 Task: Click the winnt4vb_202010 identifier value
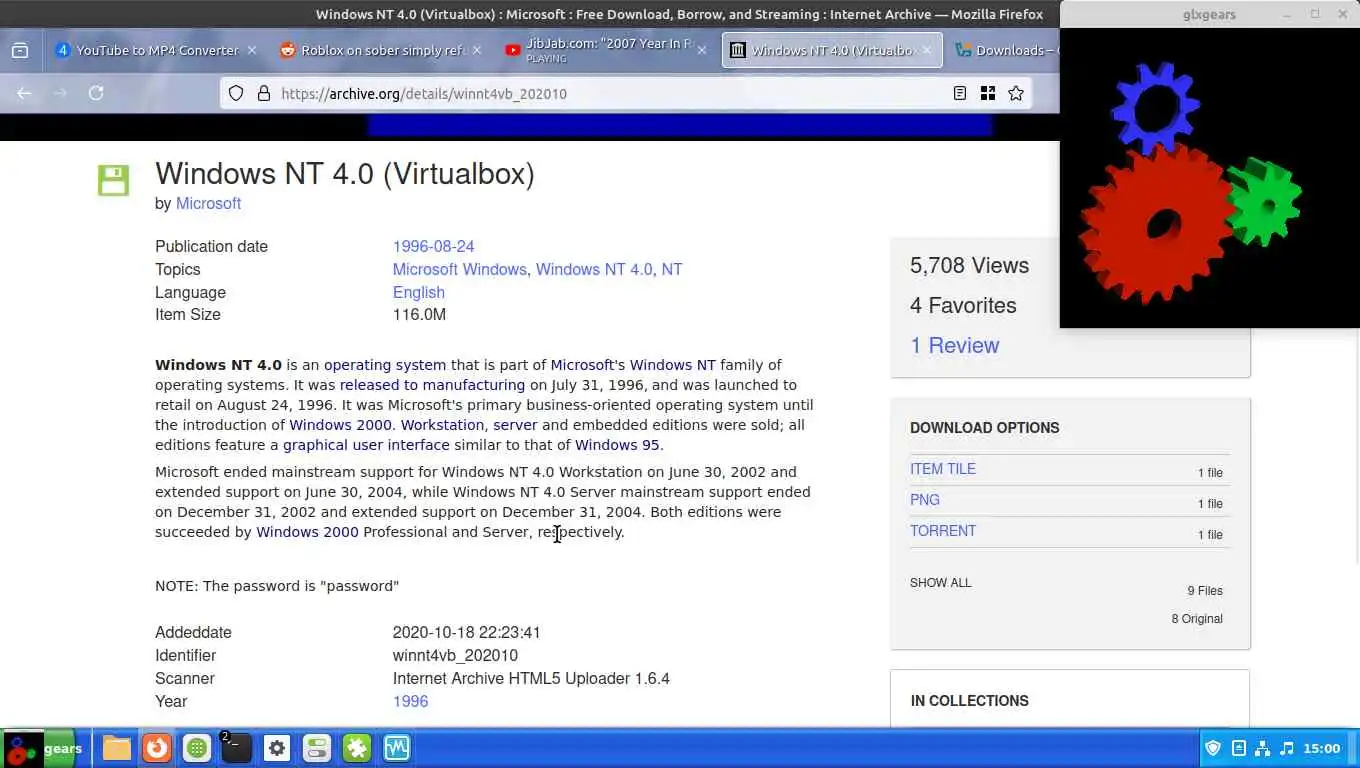coord(455,655)
